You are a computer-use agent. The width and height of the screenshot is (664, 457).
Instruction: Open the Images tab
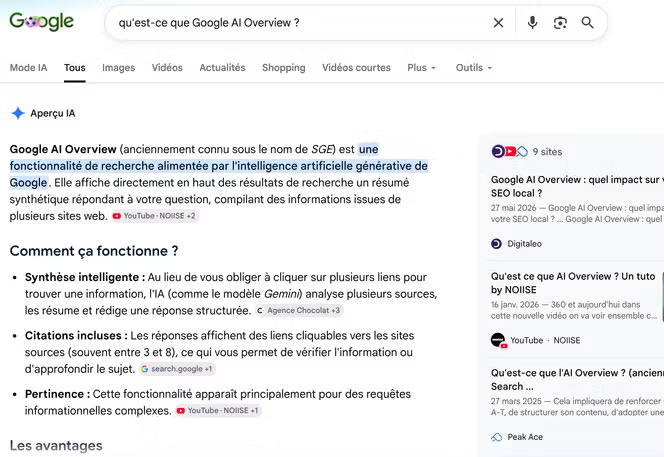point(119,68)
